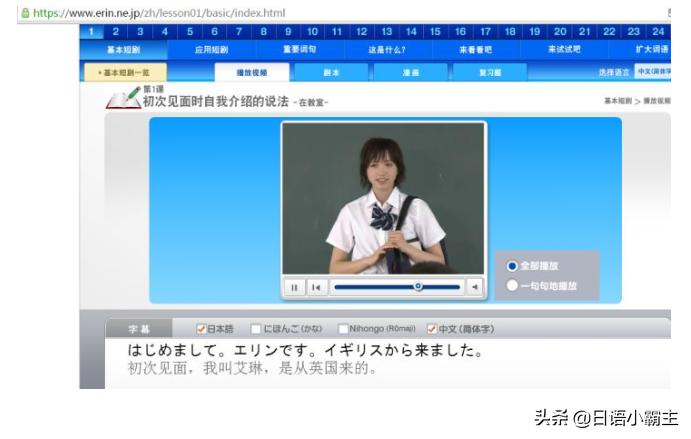Click the 基本短剧一览 button
Viewport: 691px width, 439px height.
coord(125,72)
